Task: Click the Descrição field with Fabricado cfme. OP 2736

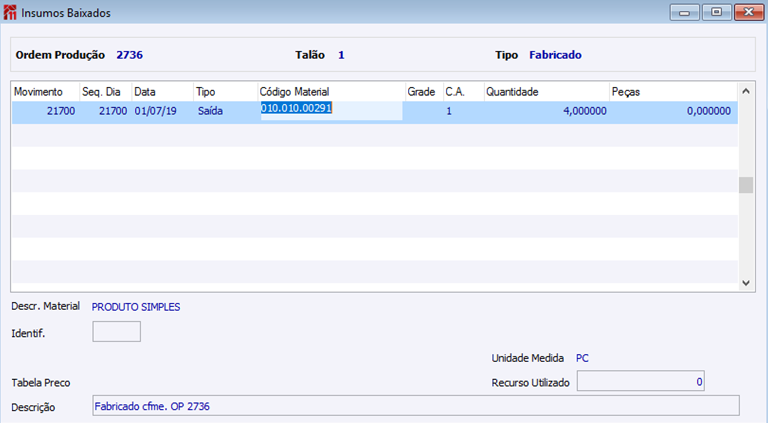Action: (x=416, y=406)
